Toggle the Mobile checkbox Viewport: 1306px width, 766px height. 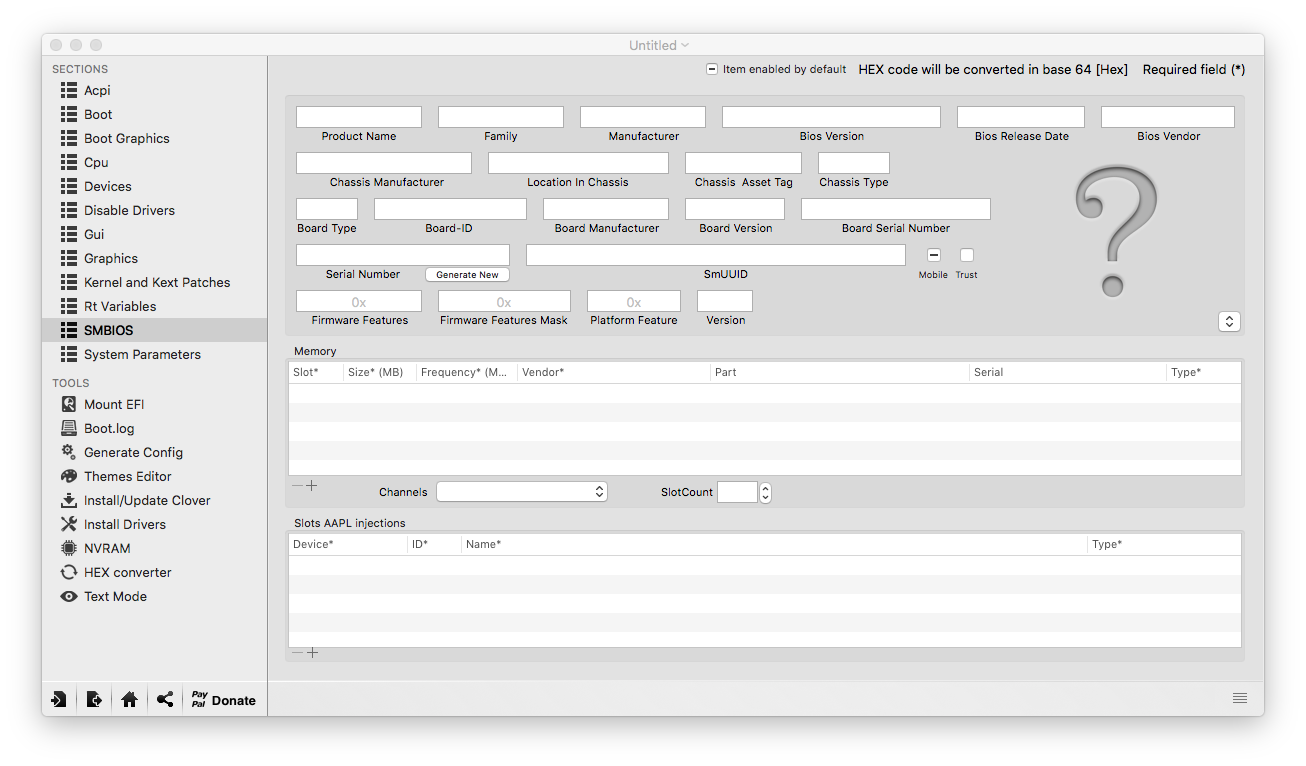tap(933, 255)
